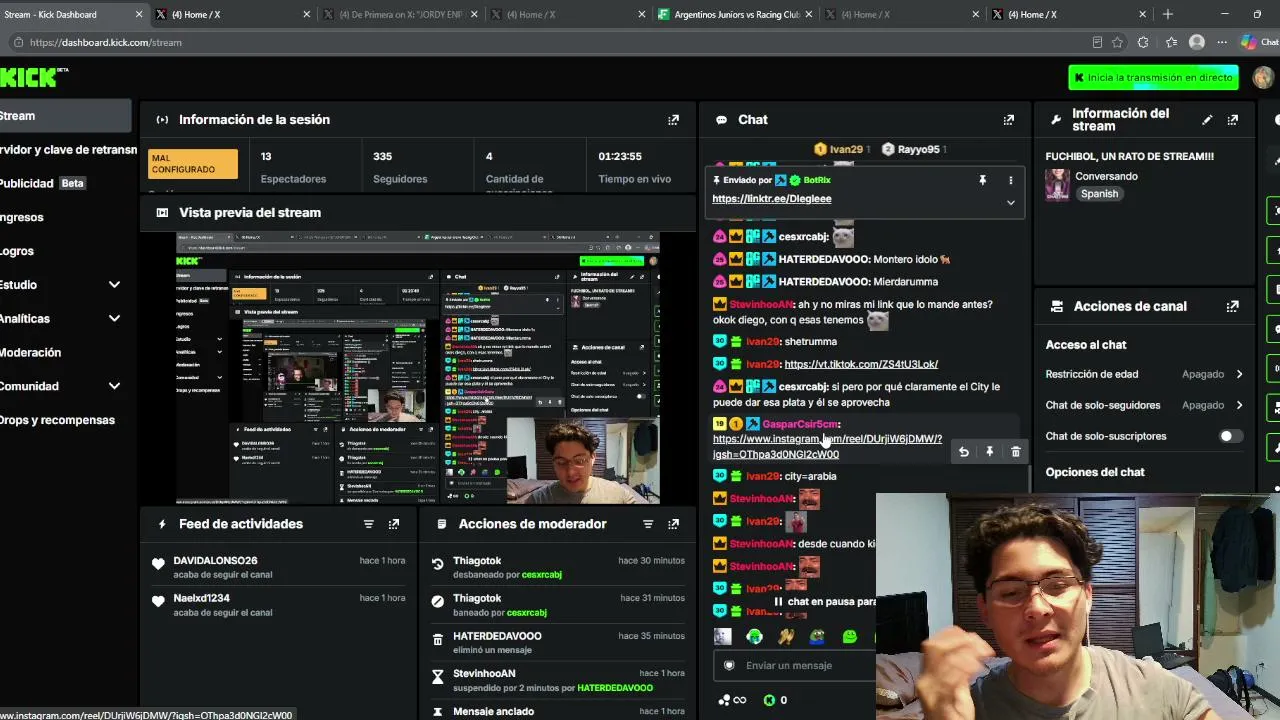
Task: Open GasparCsir5cm's Instagram reel link
Action: 827,446
